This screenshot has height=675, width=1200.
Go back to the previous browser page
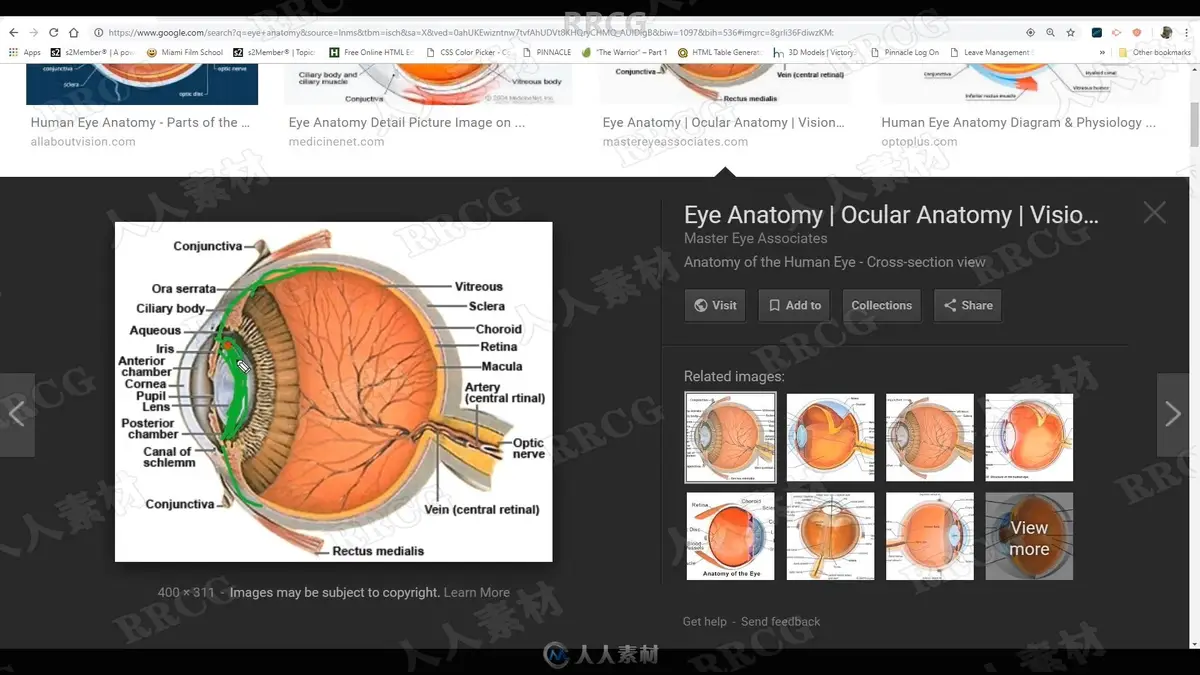click(x=13, y=33)
